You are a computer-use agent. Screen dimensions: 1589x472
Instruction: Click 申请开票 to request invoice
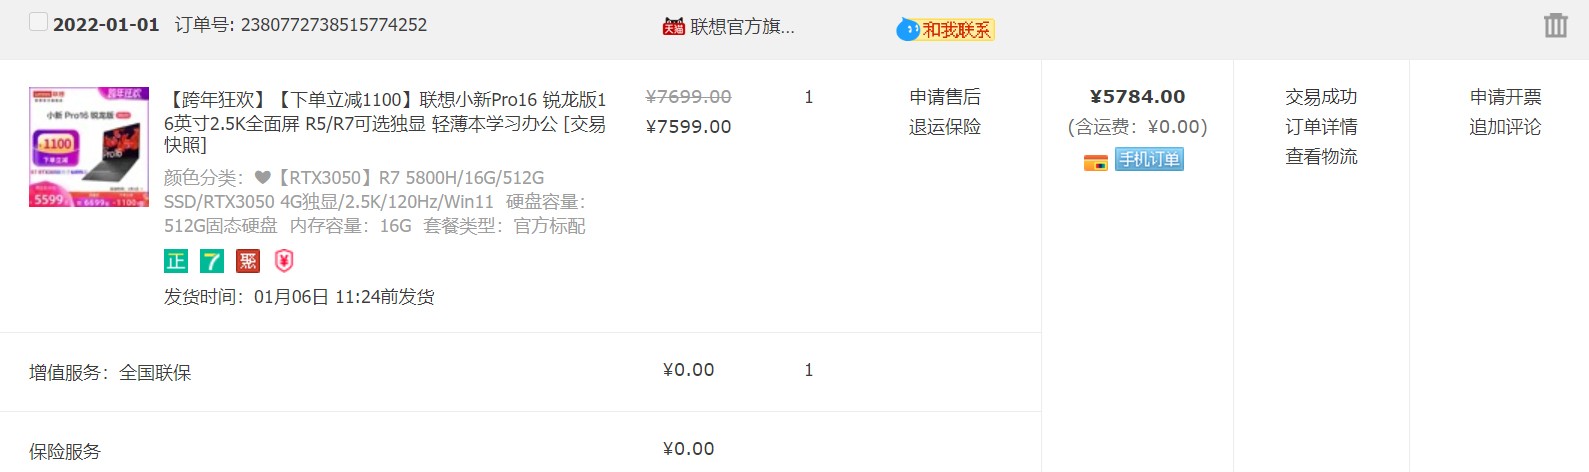coord(1505,97)
